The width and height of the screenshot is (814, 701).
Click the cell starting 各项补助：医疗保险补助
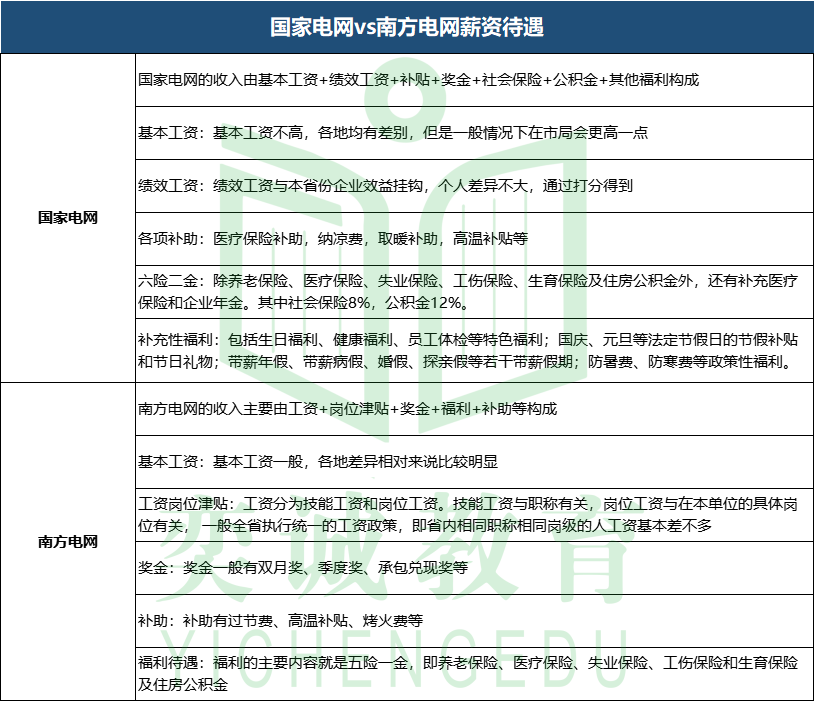point(474,239)
